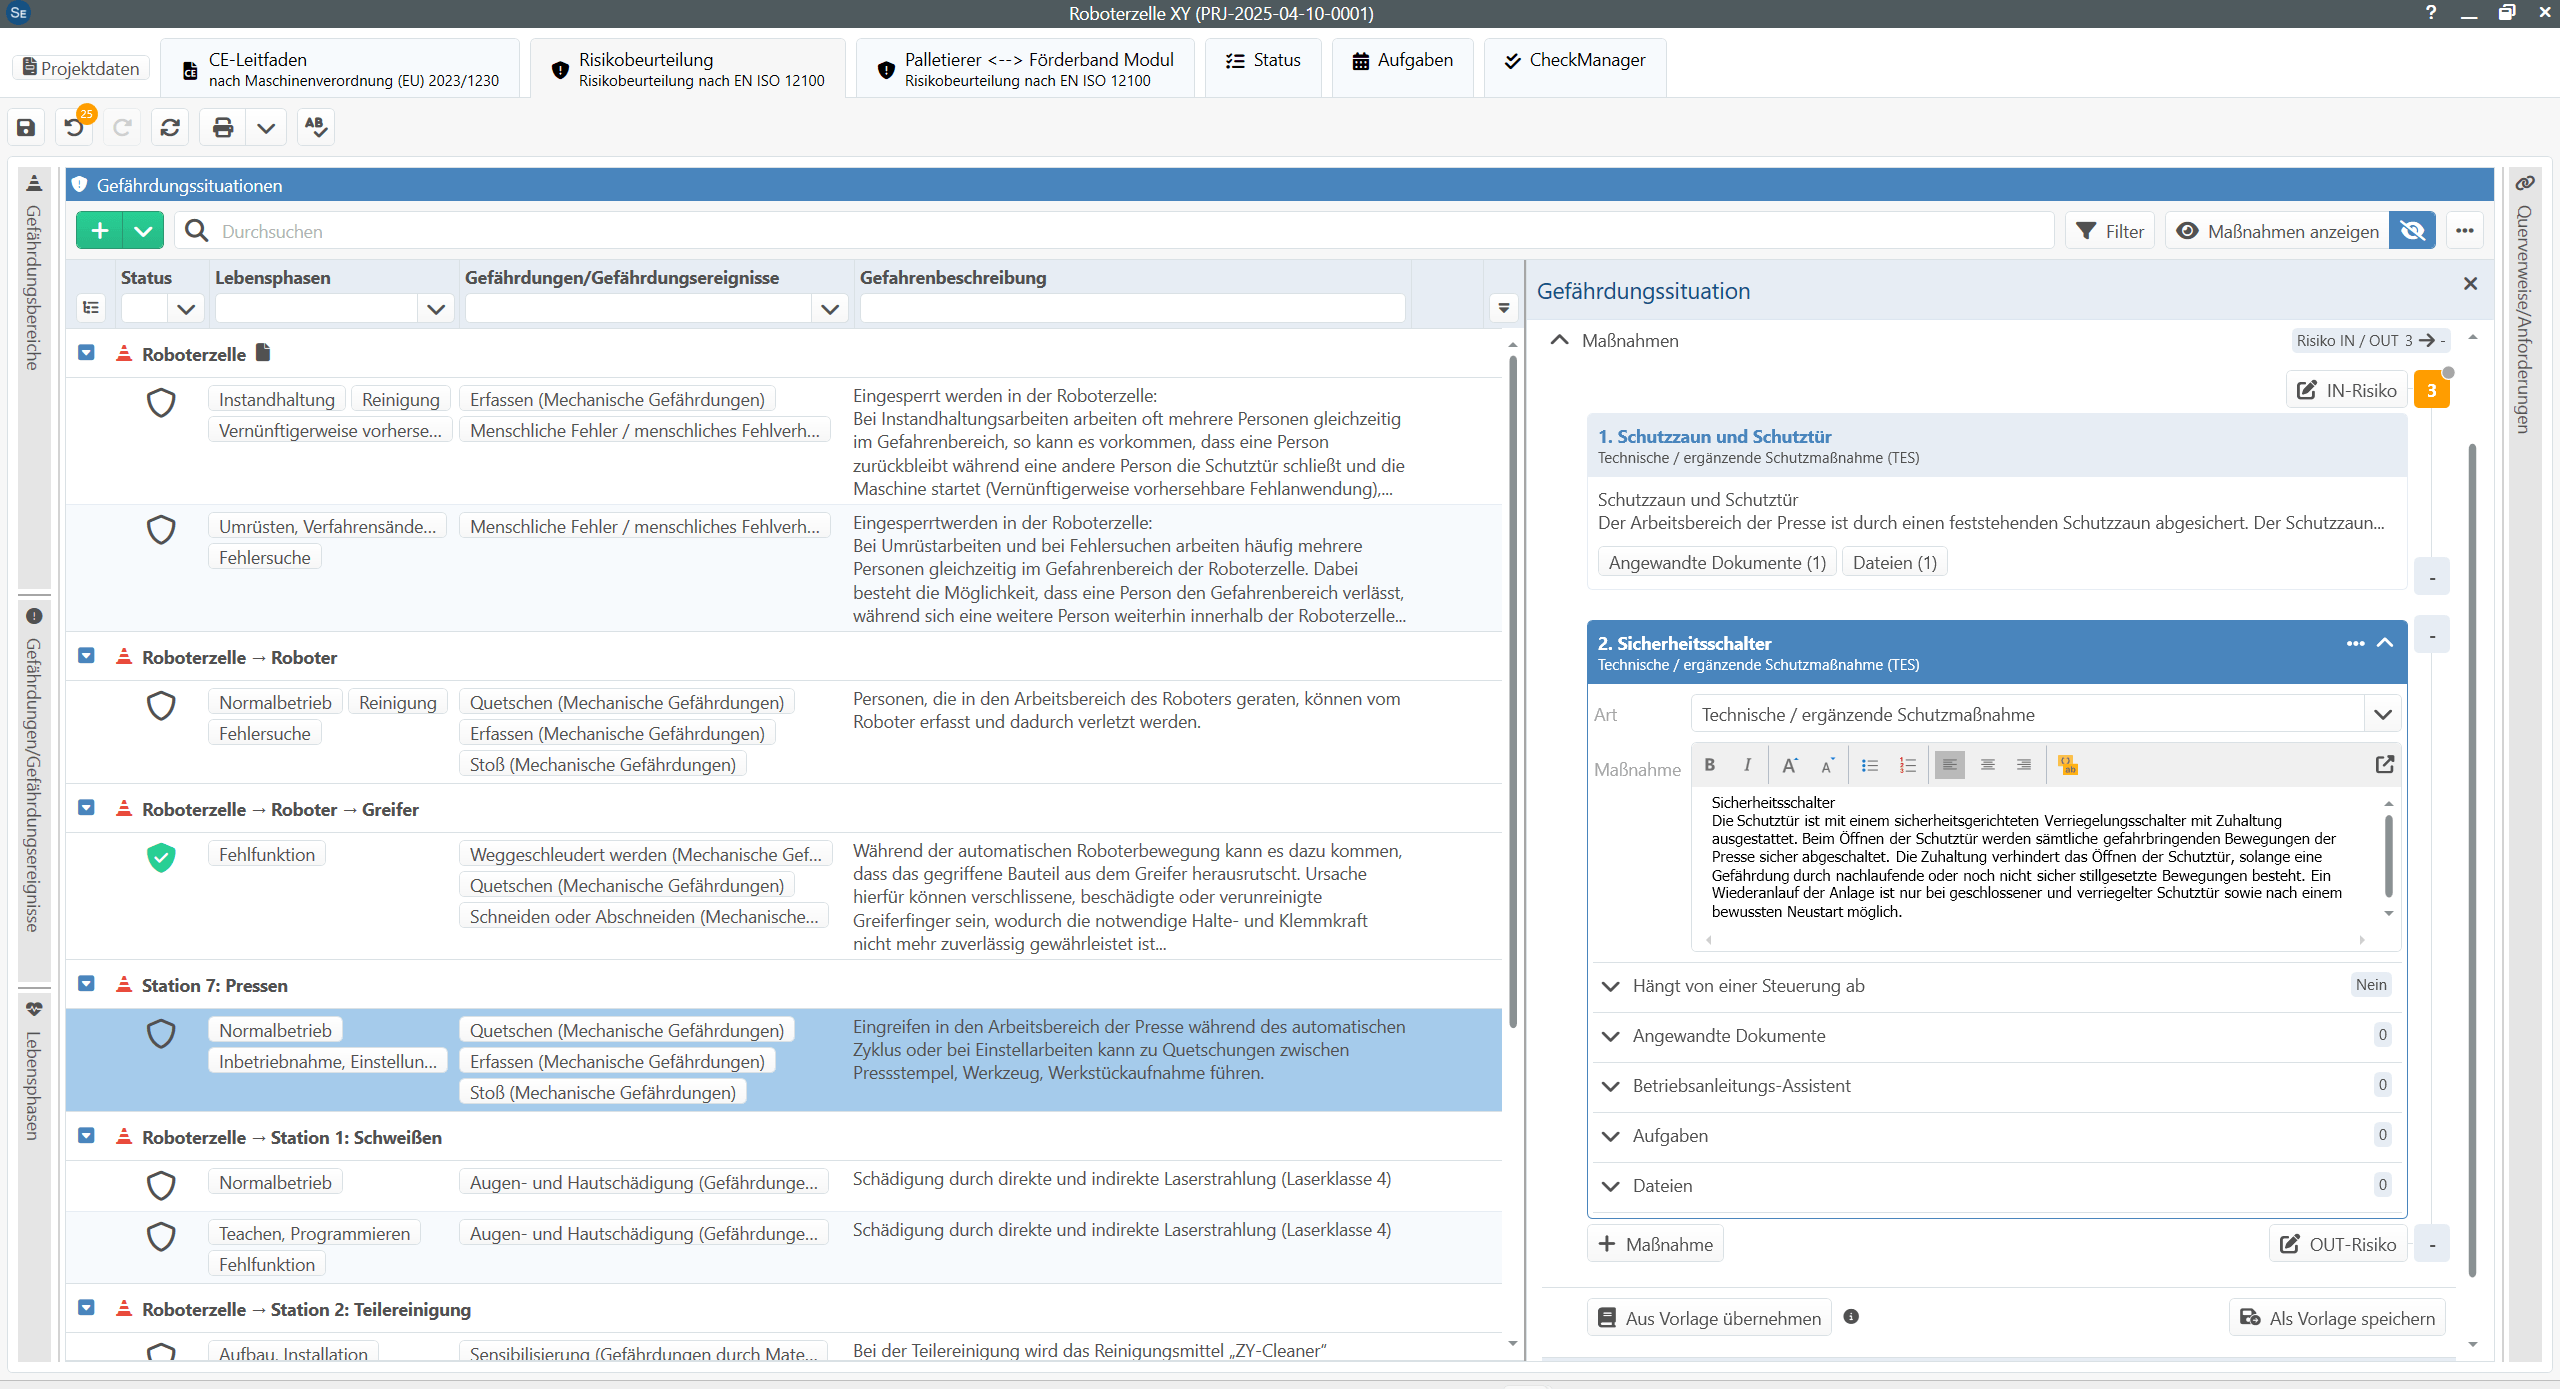This screenshot has width=2560, height=1389.
Task: Switch to the CheckManager tab
Action: (x=1575, y=60)
